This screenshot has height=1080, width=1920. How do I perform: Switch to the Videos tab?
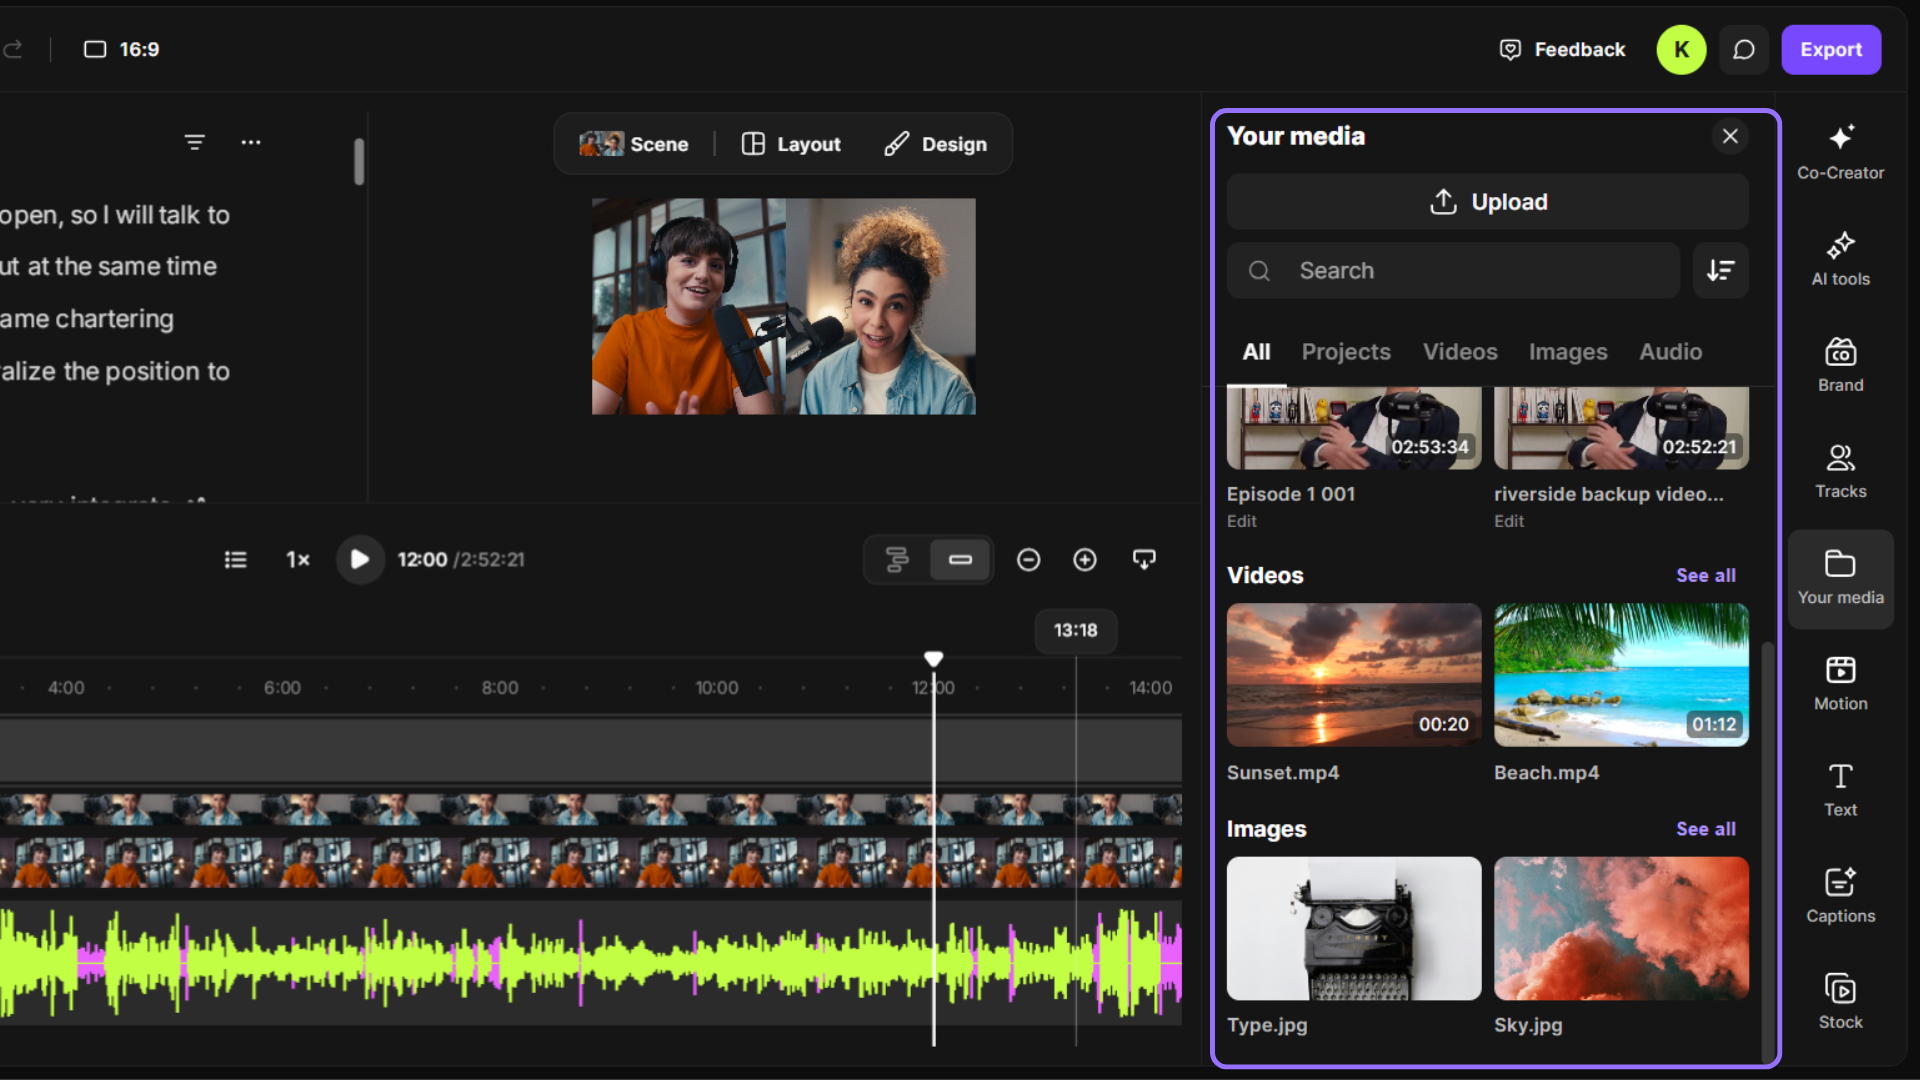(x=1460, y=352)
